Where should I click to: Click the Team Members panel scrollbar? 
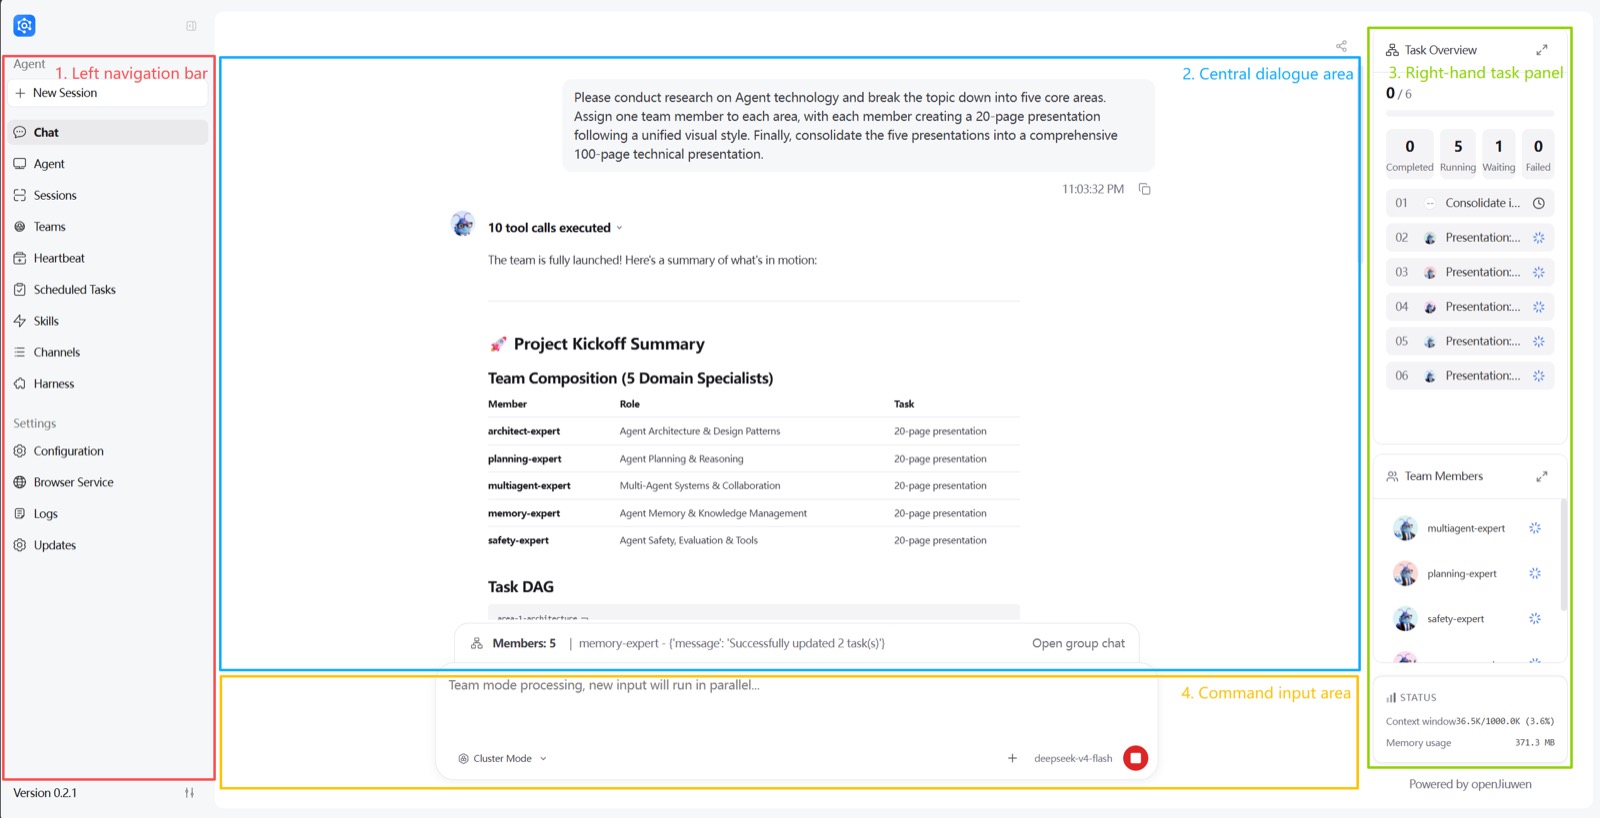tap(1564, 555)
